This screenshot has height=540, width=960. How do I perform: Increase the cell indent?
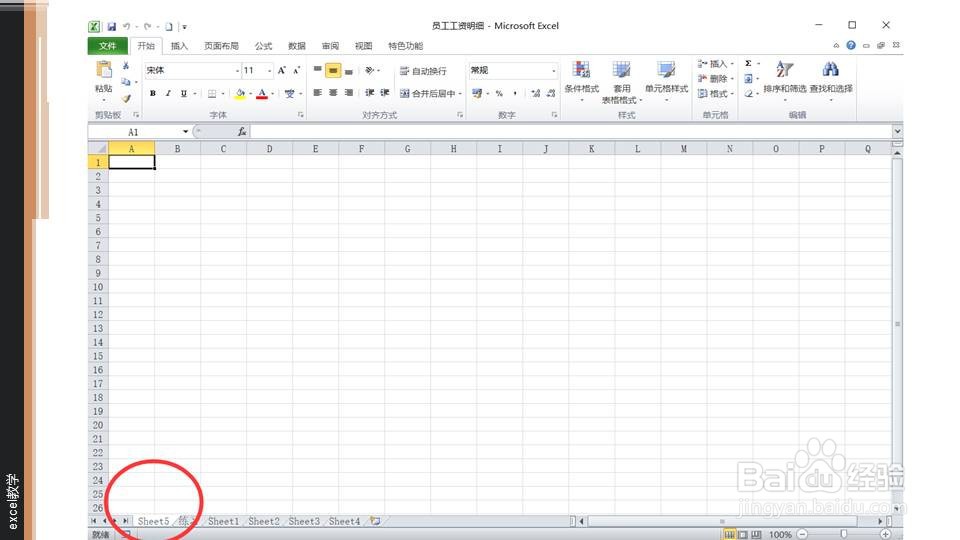tap(384, 93)
